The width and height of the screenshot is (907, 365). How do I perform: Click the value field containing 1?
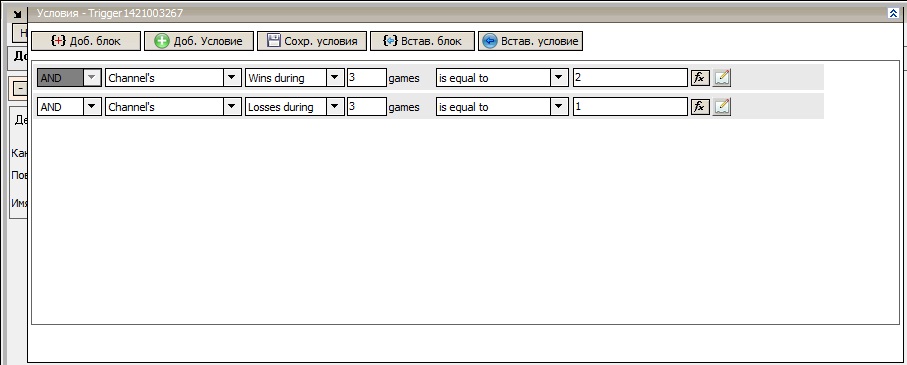click(x=630, y=106)
